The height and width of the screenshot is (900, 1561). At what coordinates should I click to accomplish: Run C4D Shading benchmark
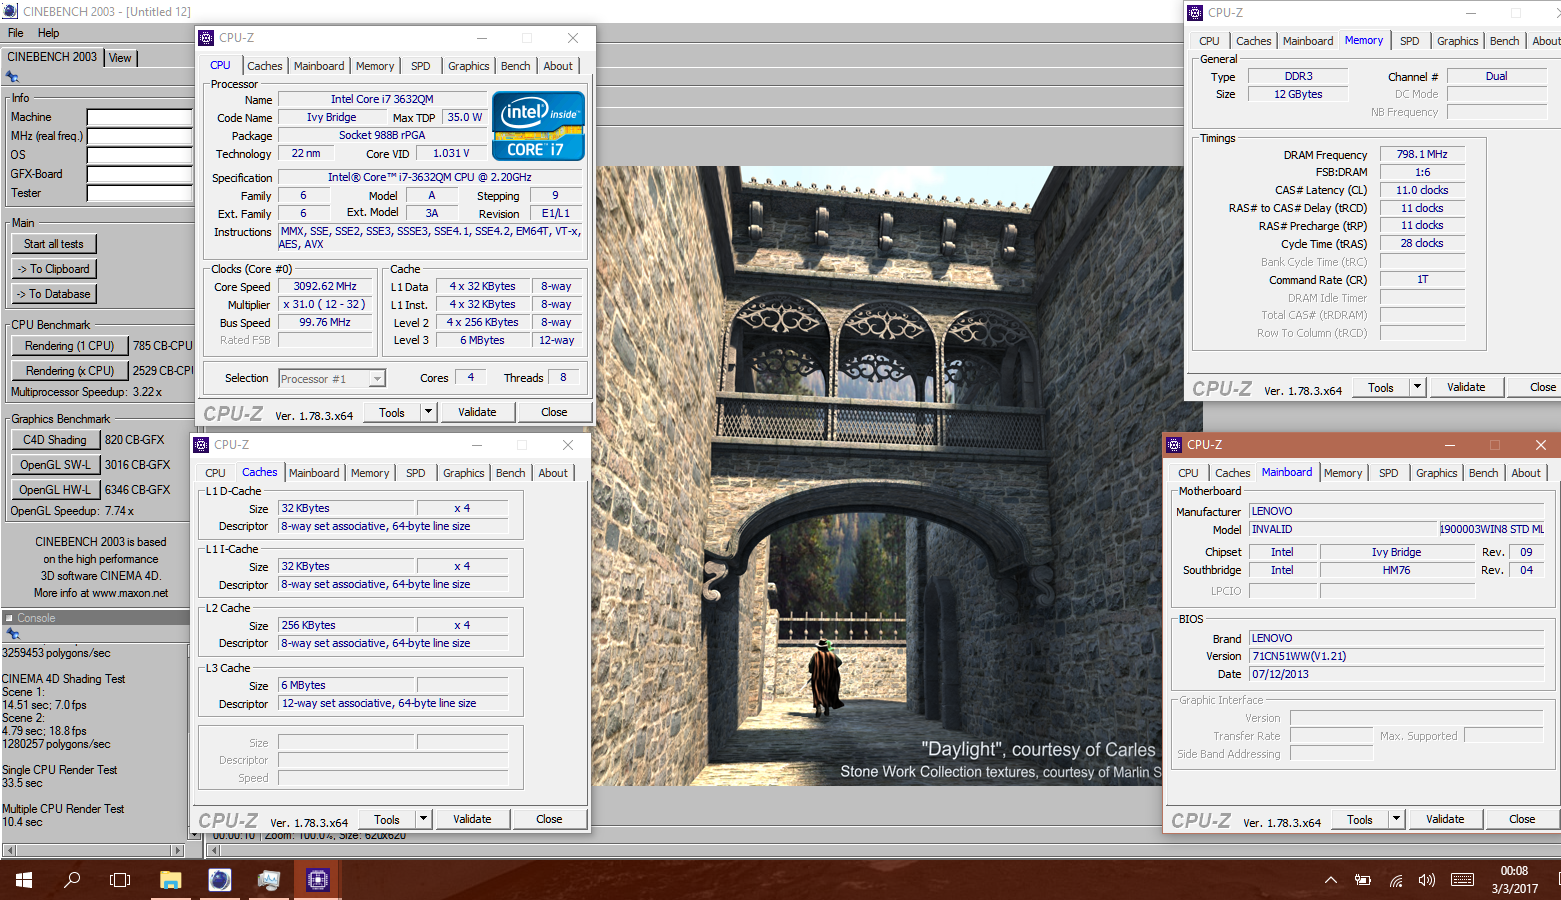(x=55, y=440)
